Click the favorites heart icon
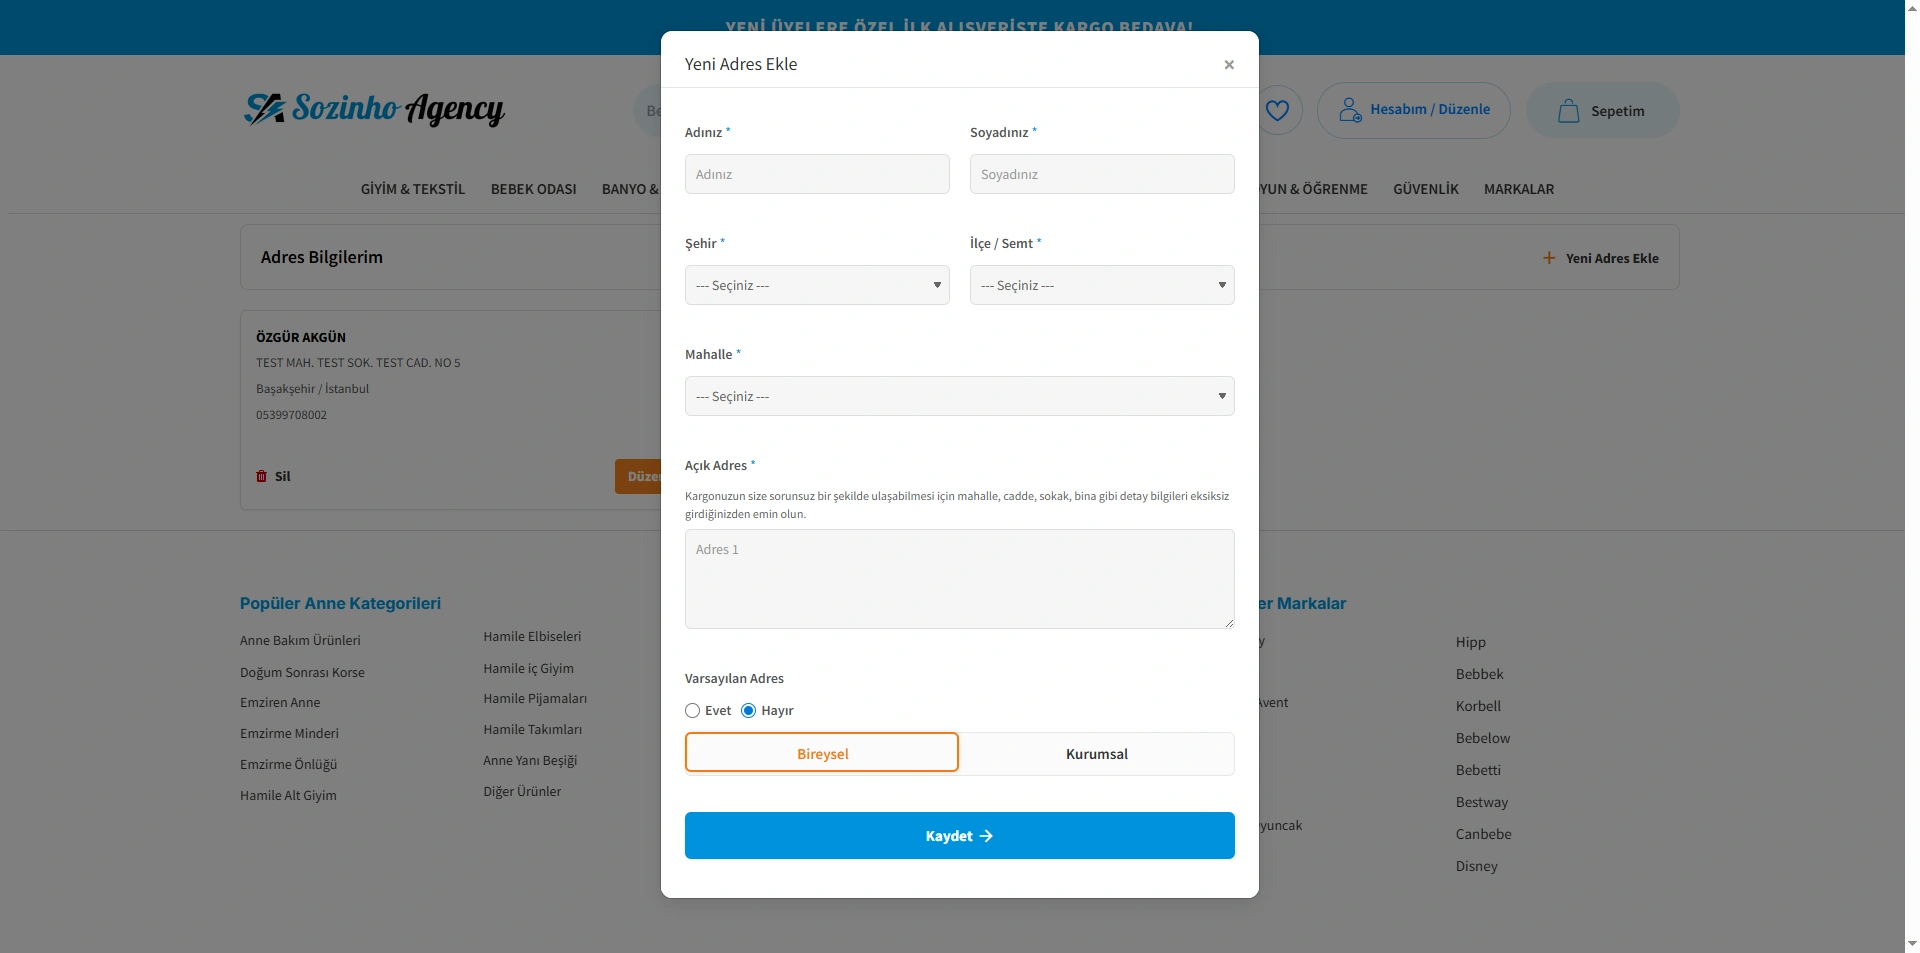The height and width of the screenshot is (953, 1920). (x=1277, y=110)
